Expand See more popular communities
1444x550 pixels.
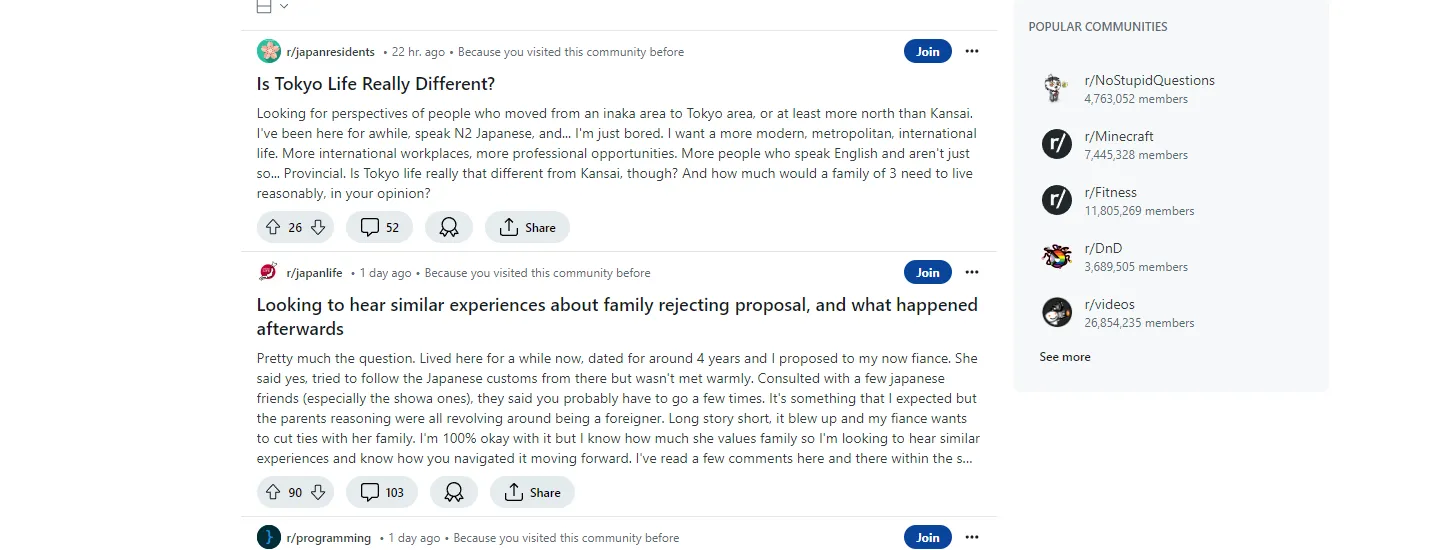[1065, 357]
